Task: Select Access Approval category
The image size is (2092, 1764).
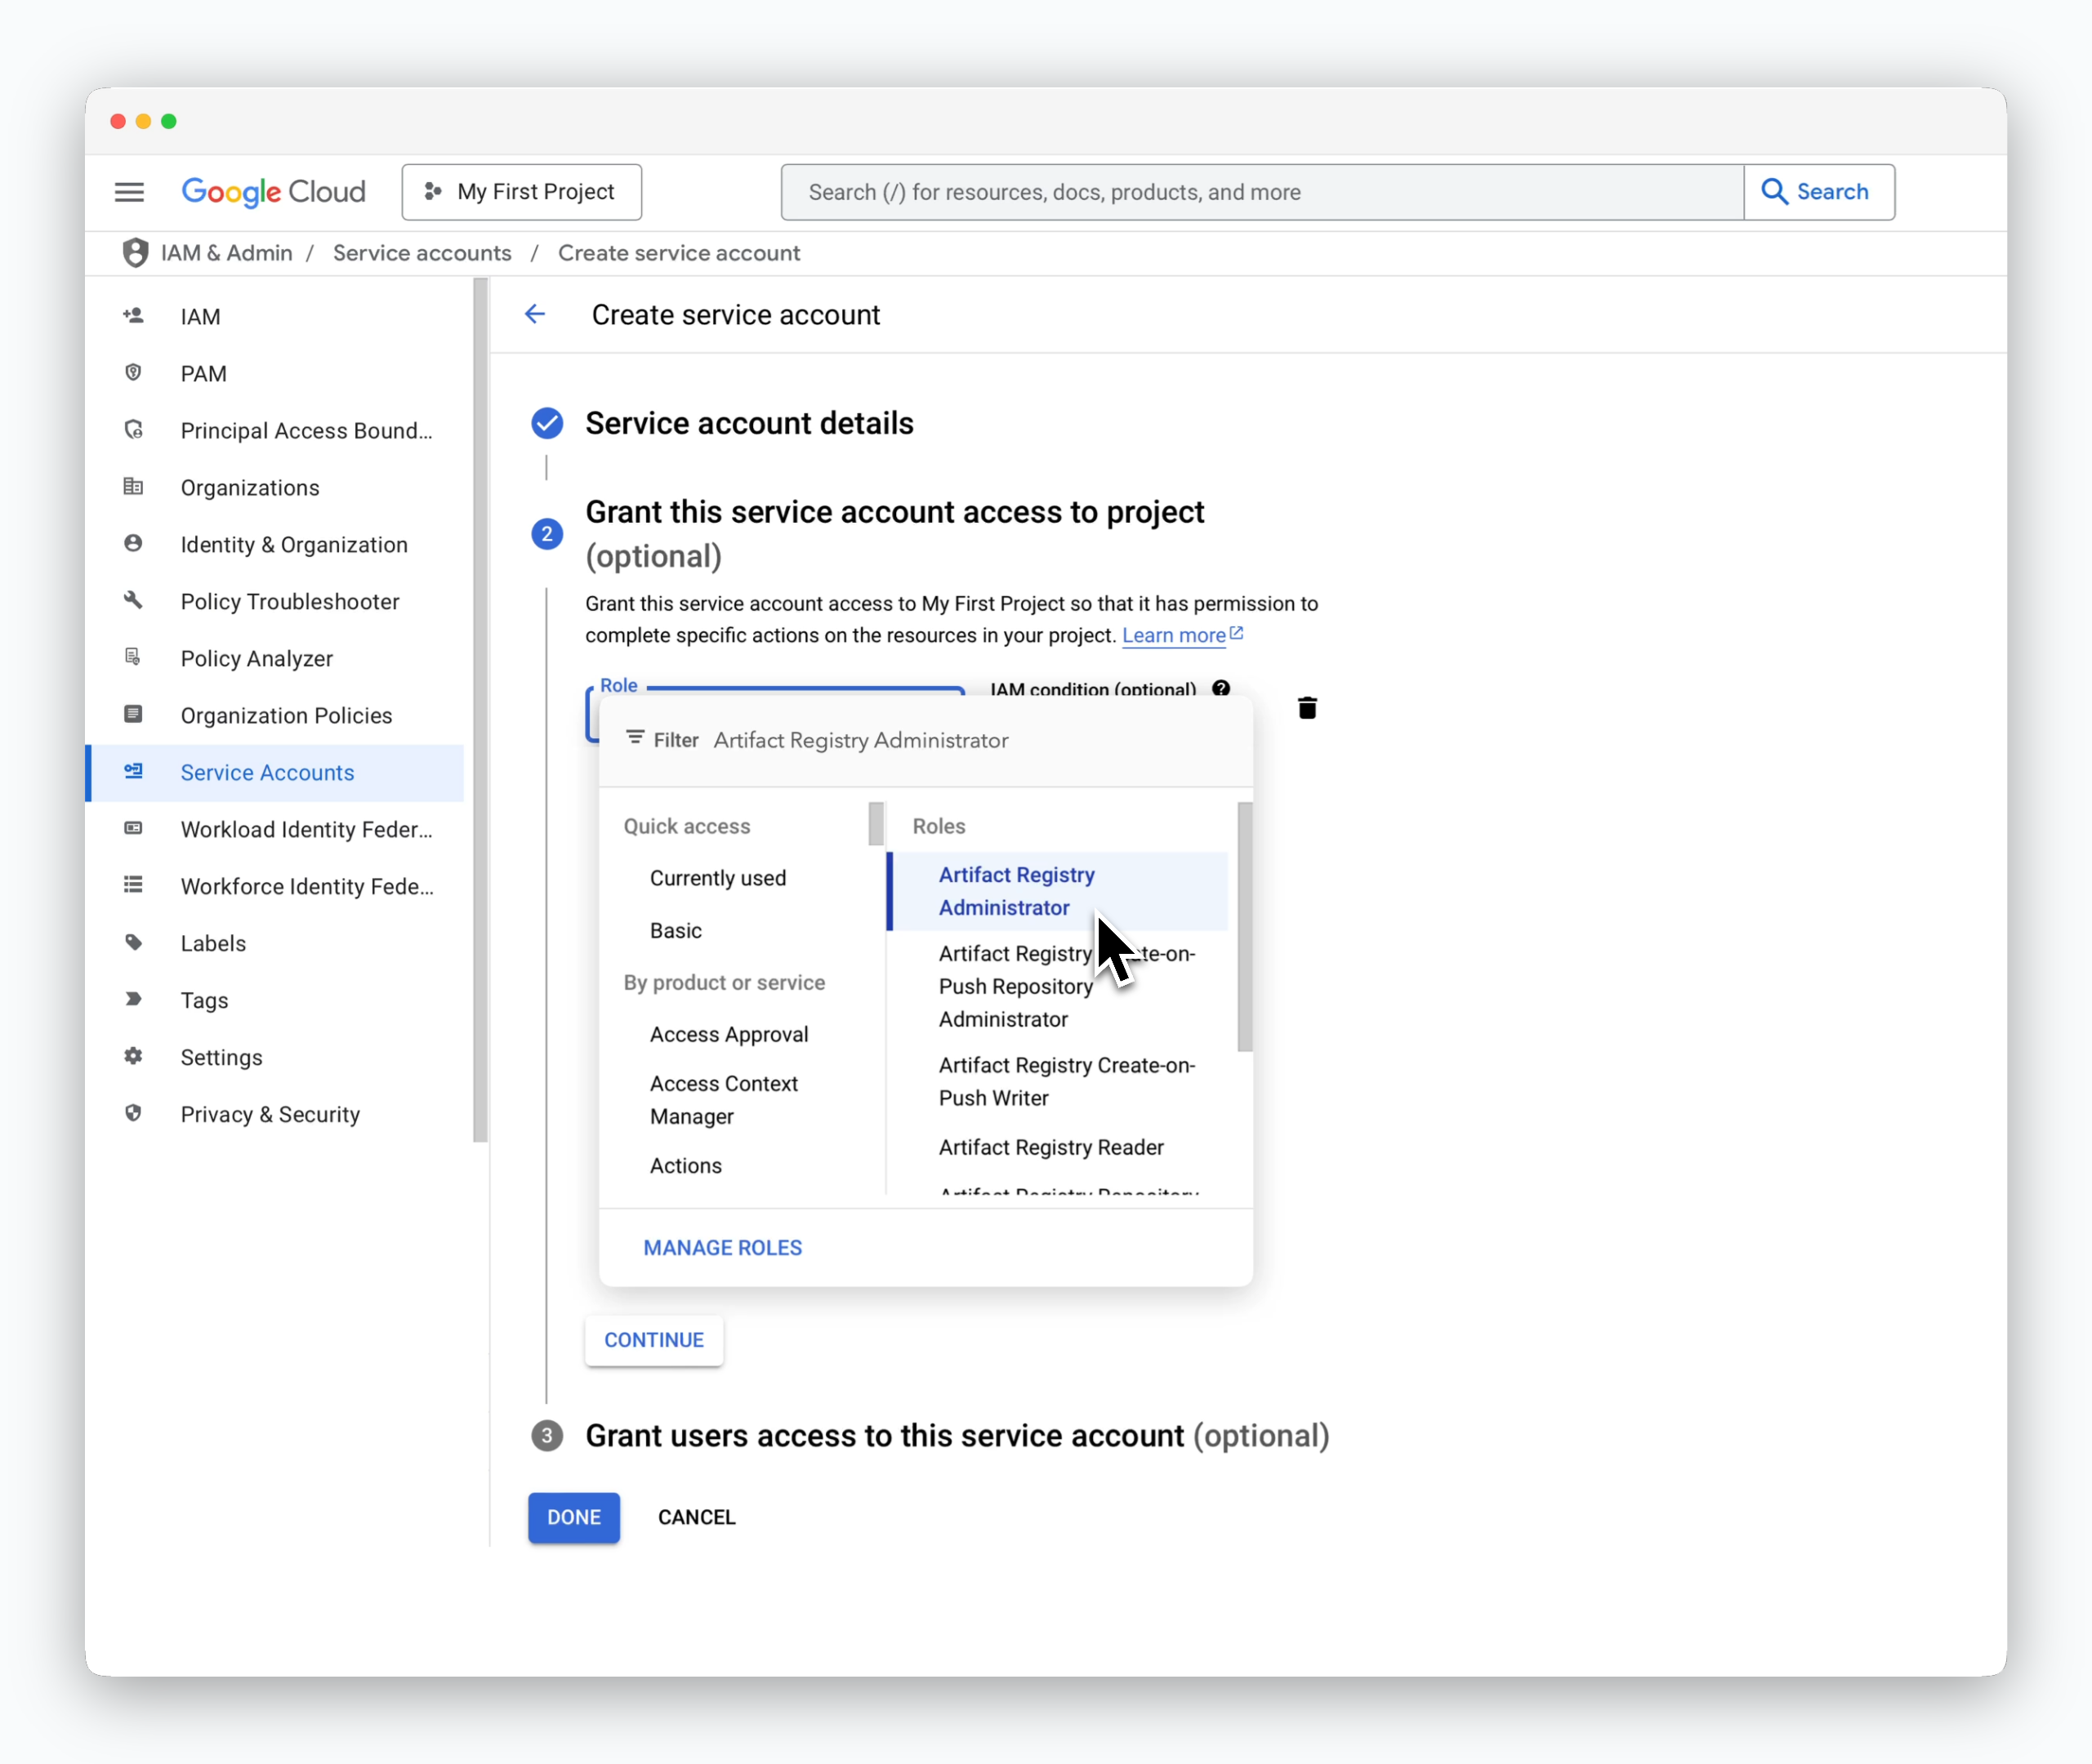Action: pos(729,1034)
